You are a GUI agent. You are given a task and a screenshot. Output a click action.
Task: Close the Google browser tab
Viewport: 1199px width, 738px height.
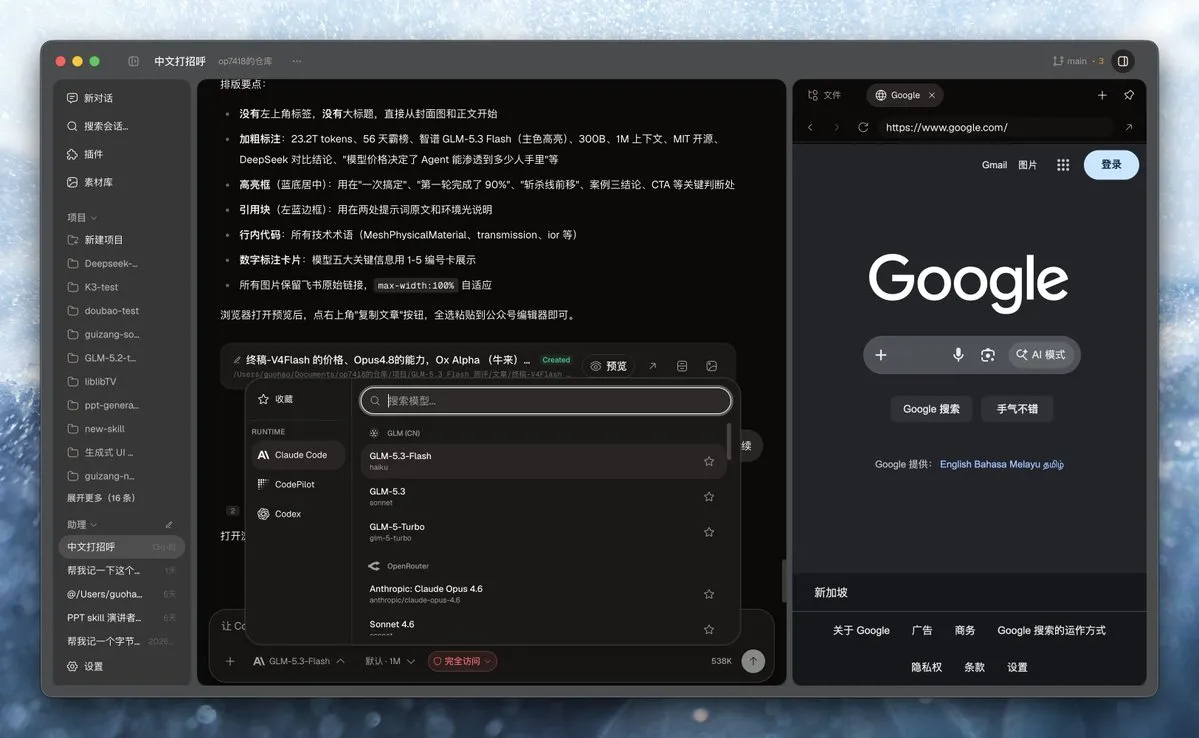point(931,96)
